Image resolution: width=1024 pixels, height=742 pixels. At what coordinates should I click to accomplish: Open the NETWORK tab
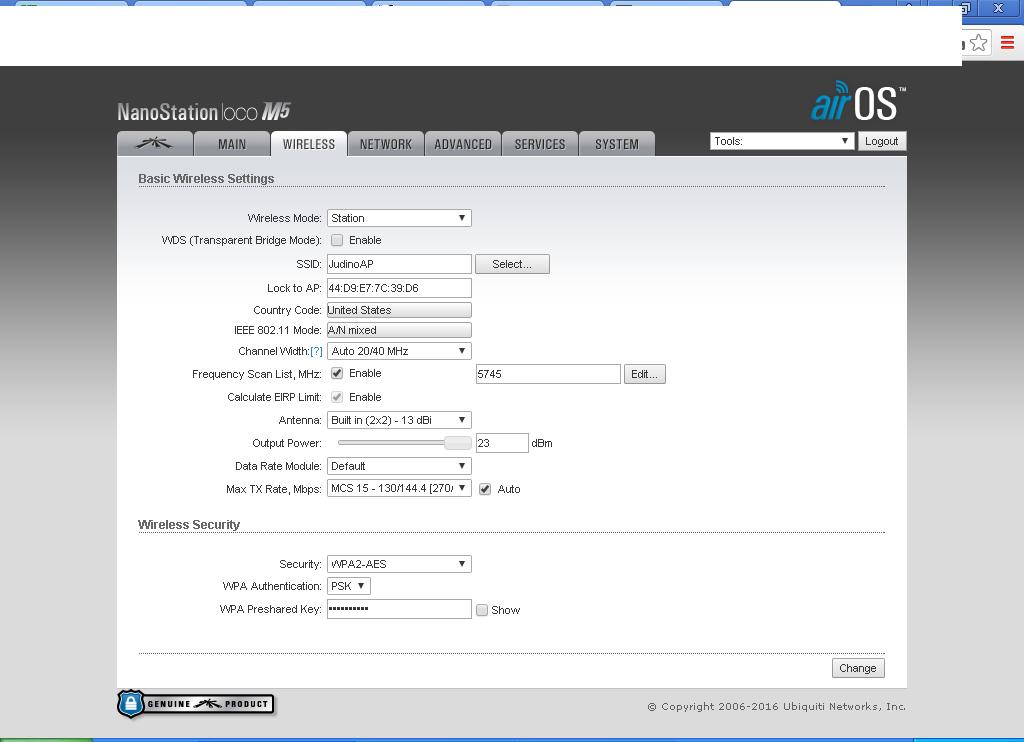[386, 144]
